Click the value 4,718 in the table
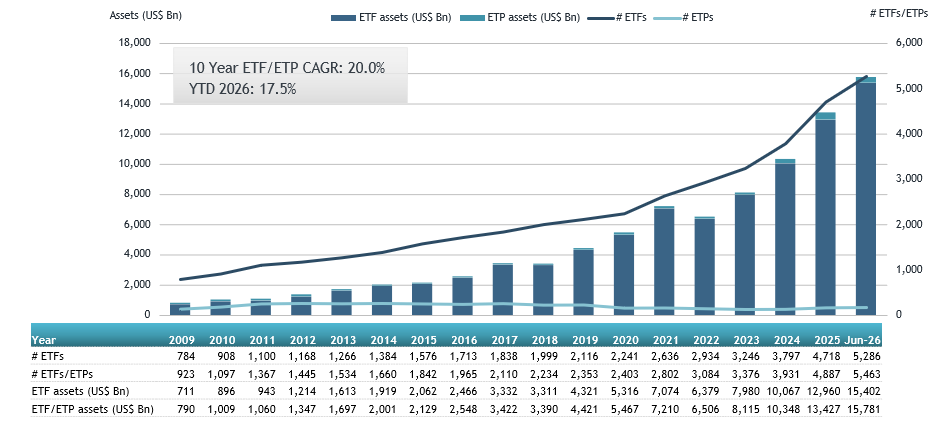Image resolution: width=931 pixels, height=421 pixels. tap(828, 356)
